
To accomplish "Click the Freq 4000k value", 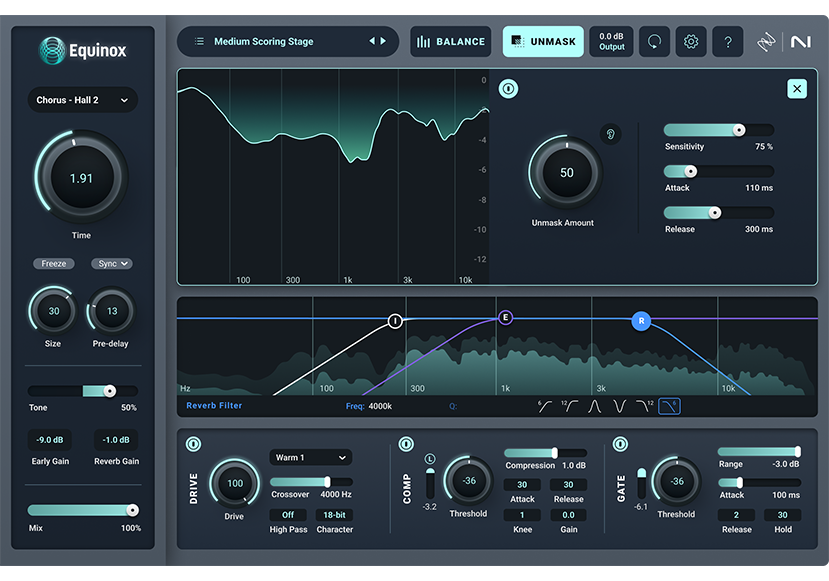I will (380, 406).
